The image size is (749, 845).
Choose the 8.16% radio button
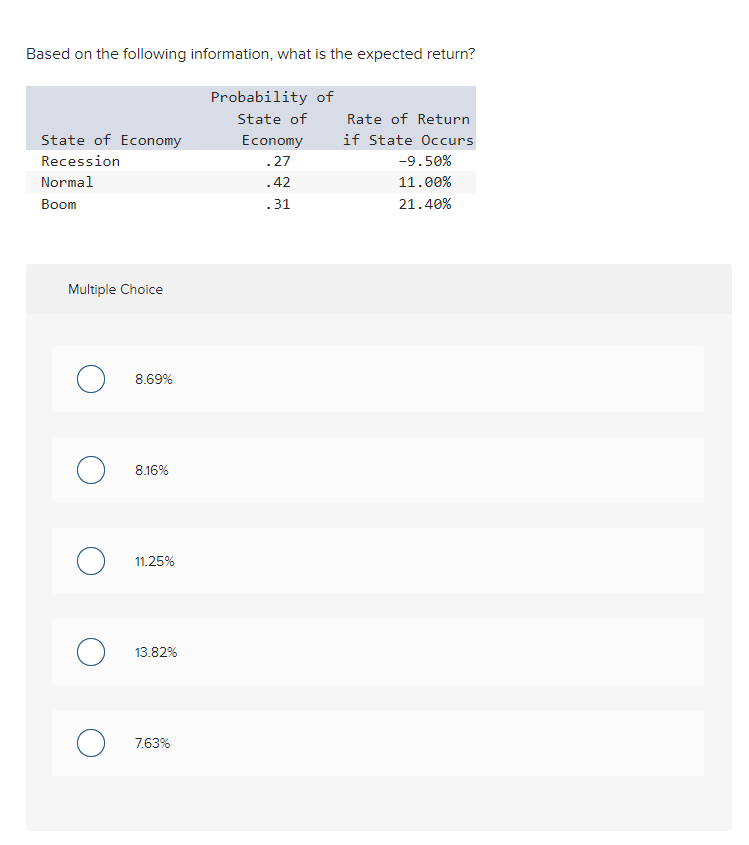point(91,470)
